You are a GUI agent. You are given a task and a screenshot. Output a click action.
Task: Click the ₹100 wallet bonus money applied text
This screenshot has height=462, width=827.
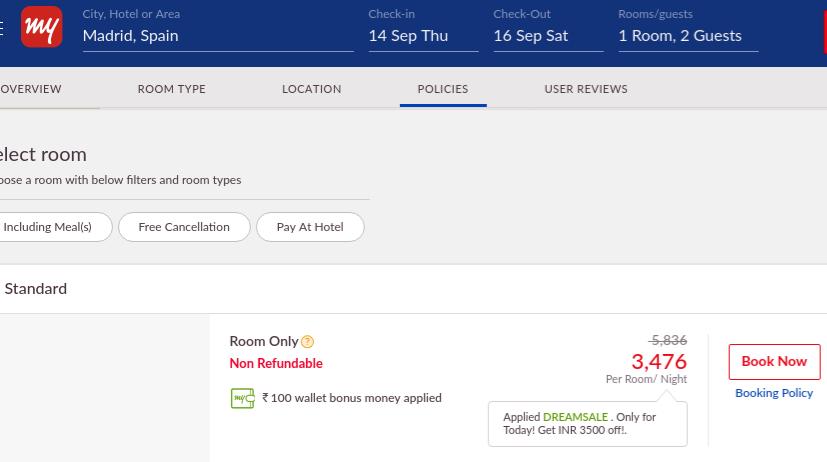tap(352, 398)
